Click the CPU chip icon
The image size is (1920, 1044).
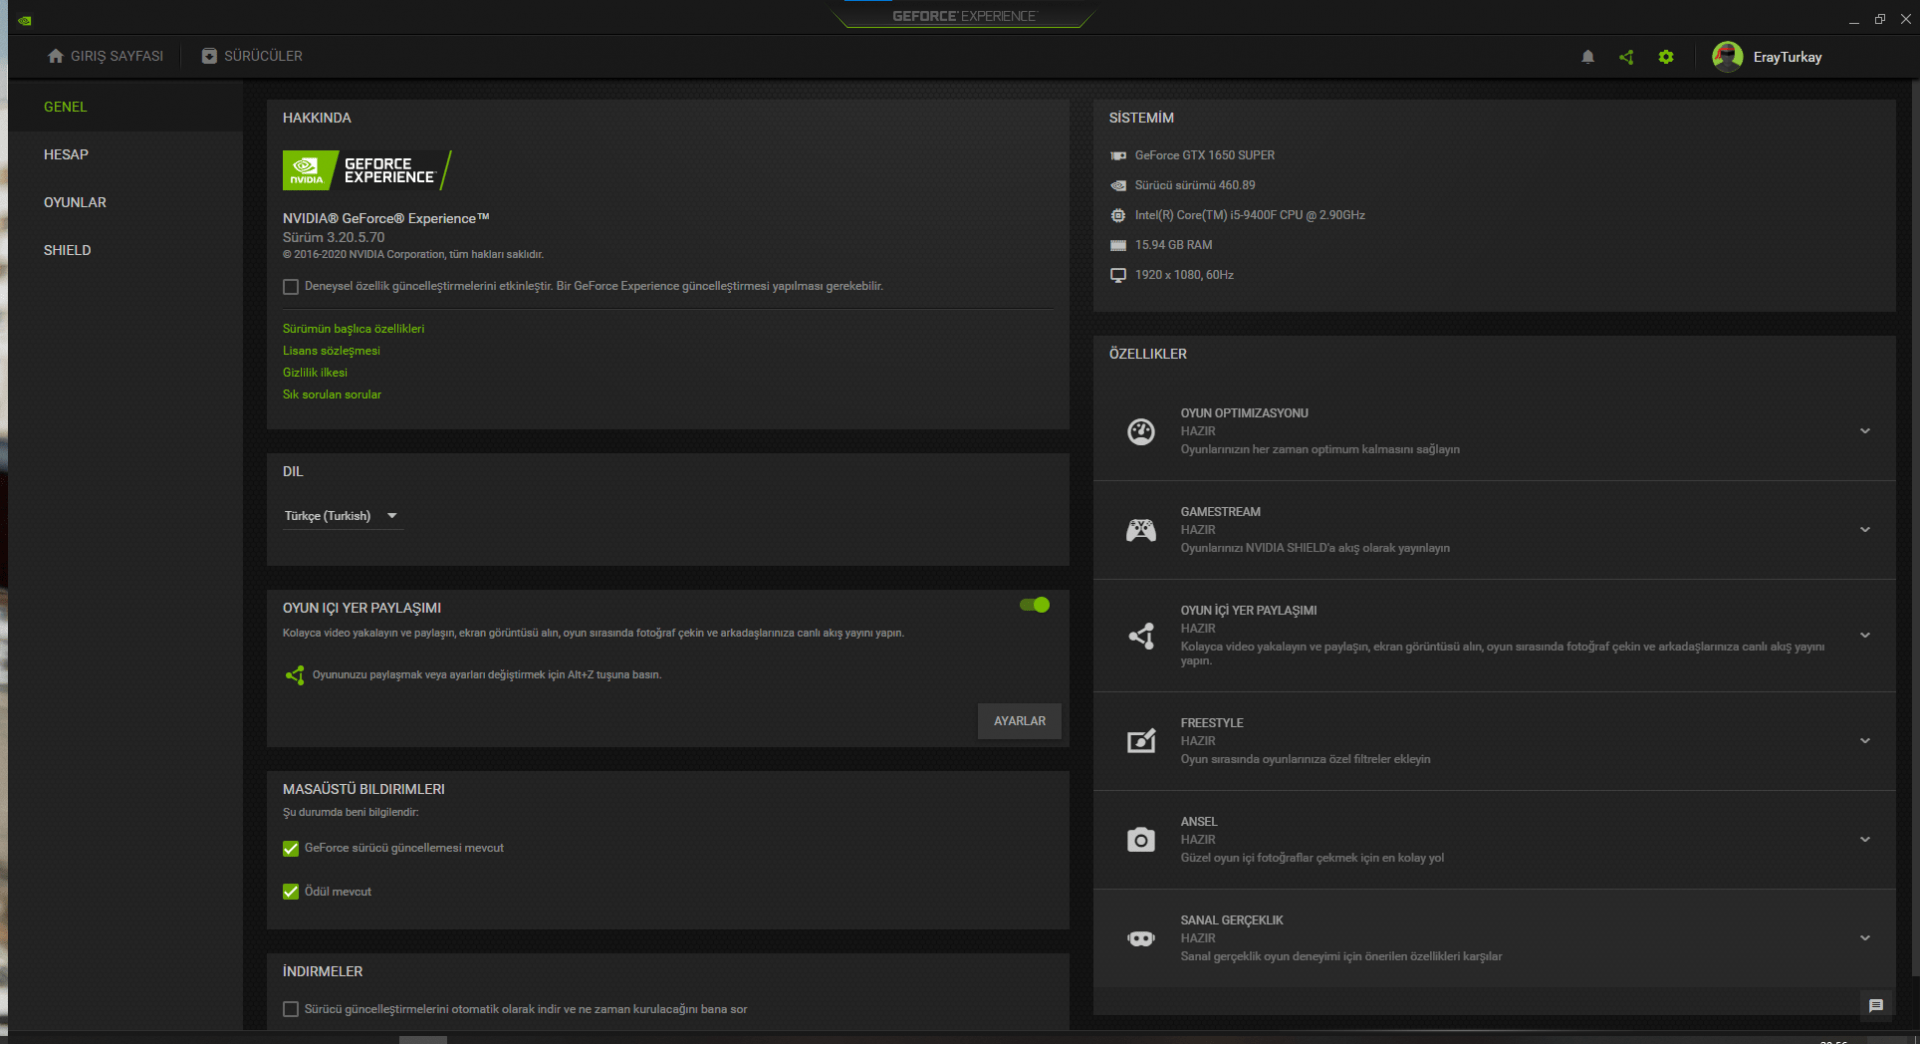click(x=1118, y=215)
